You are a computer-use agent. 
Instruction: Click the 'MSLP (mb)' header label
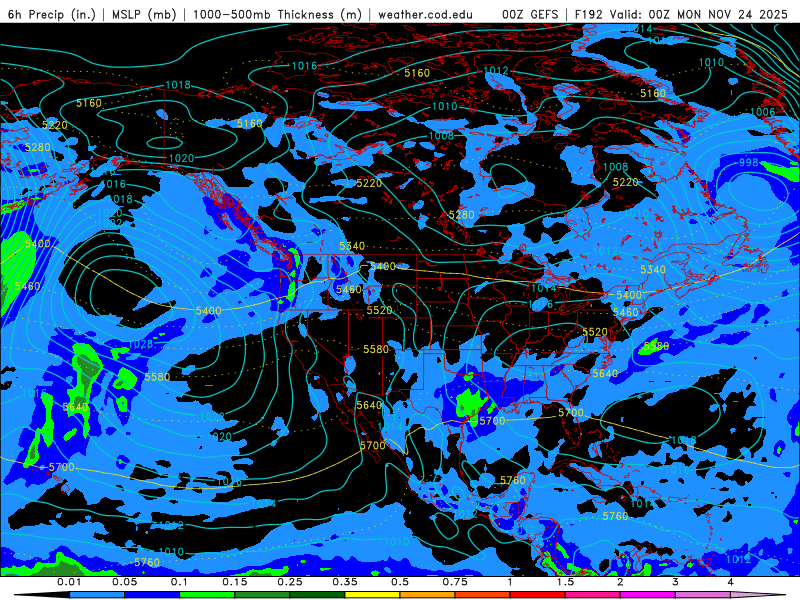[x=144, y=14]
